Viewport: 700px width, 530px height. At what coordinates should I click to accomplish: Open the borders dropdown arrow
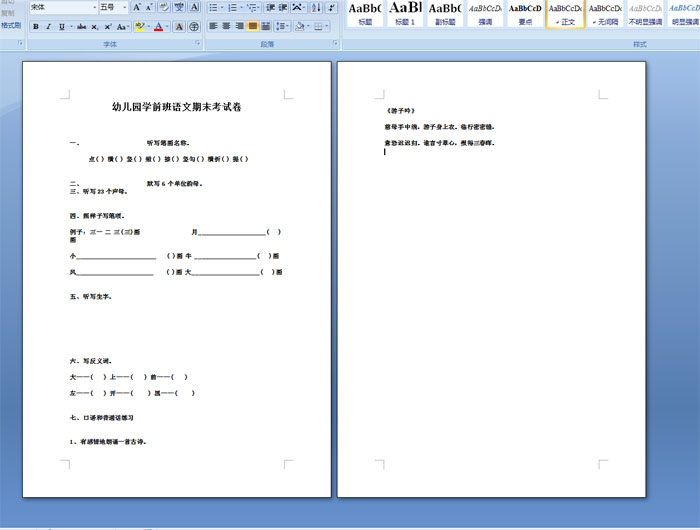click(327, 27)
